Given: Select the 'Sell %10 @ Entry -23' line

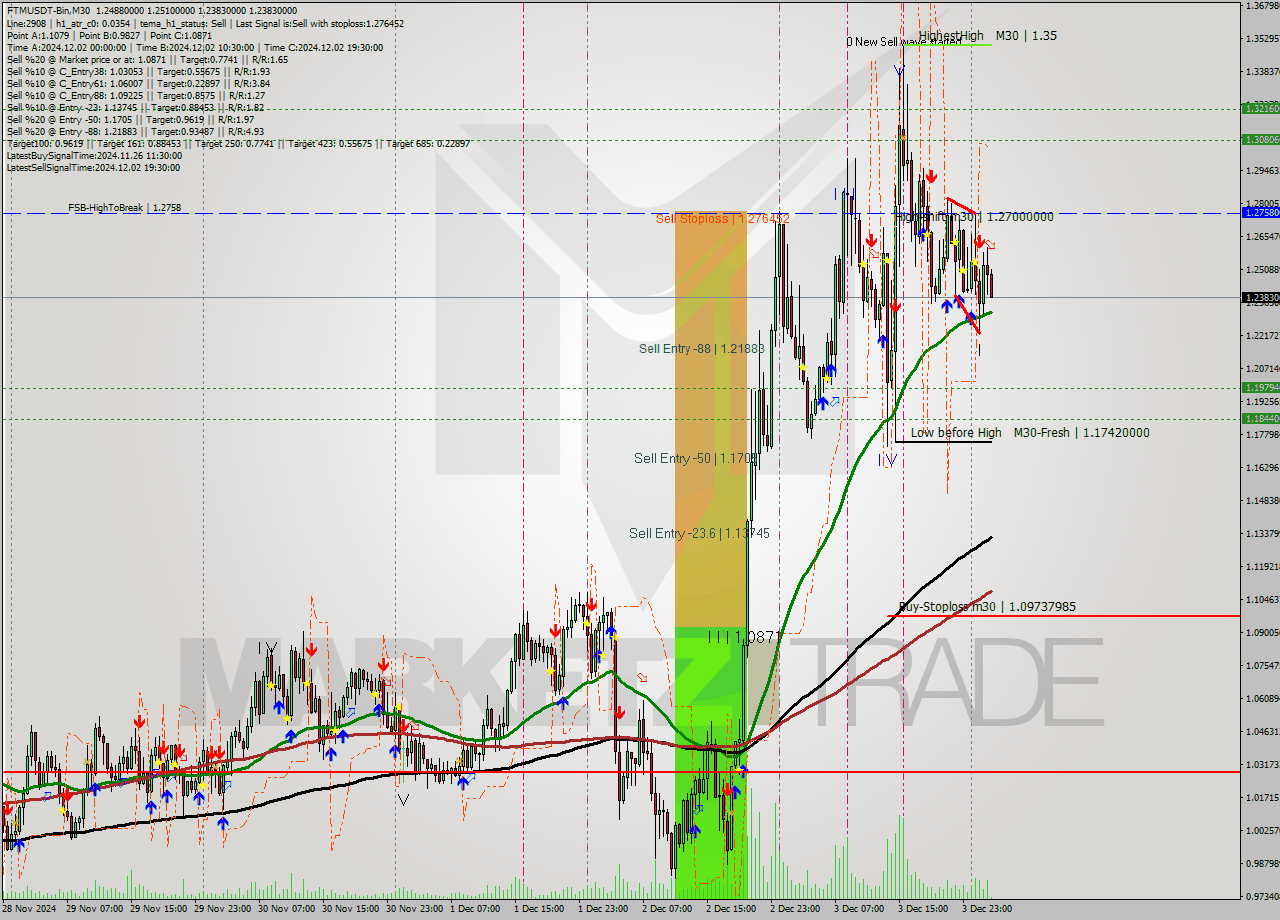Looking at the screenshot, I should click(x=135, y=107).
